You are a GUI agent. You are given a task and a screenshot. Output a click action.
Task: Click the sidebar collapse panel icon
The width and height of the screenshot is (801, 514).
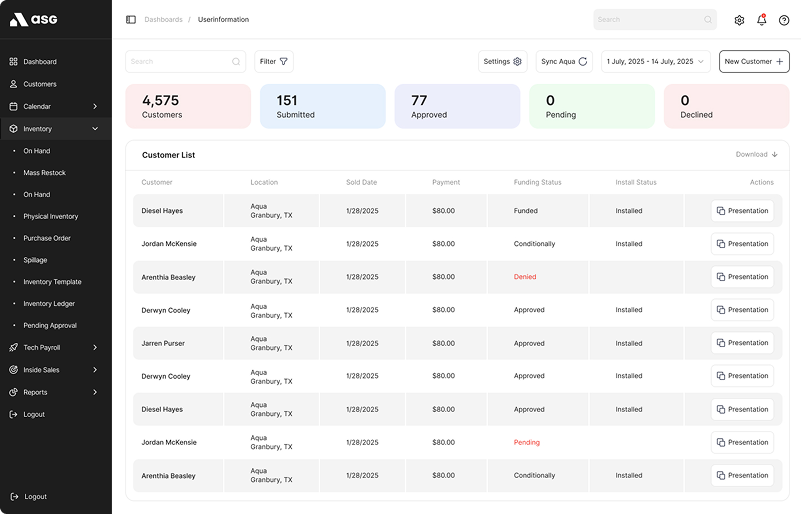coord(131,19)
